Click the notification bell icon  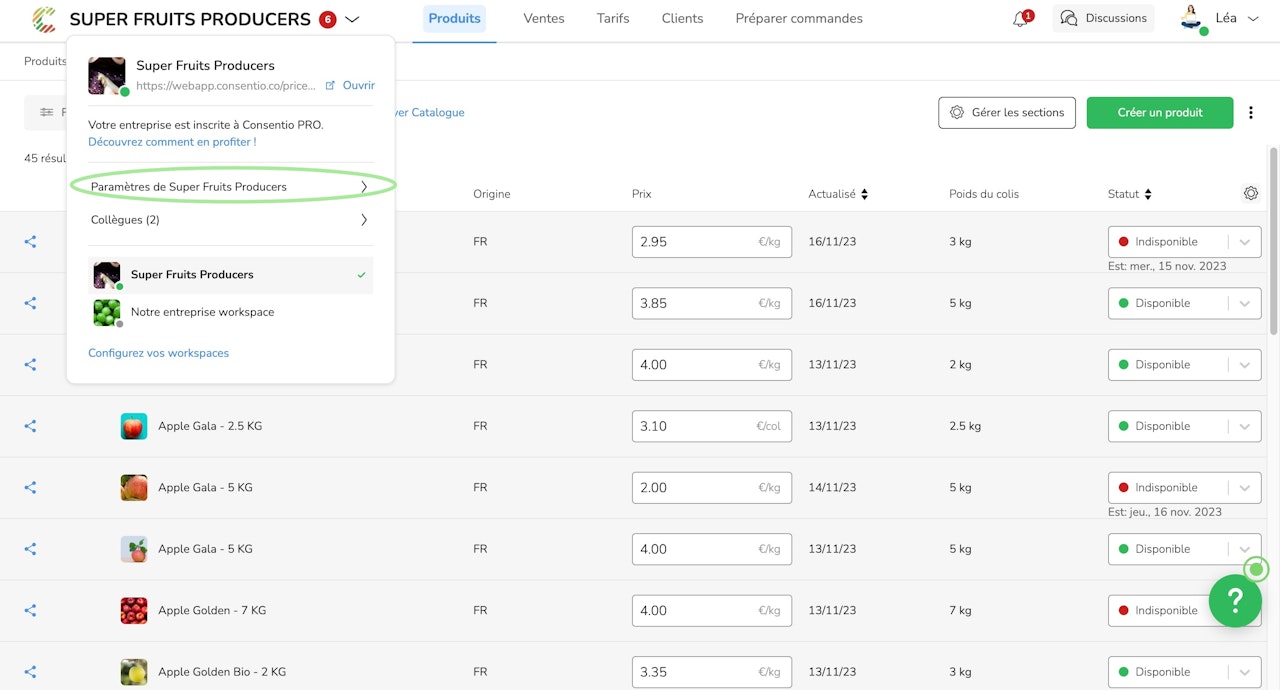click(x=1020, y=19)
